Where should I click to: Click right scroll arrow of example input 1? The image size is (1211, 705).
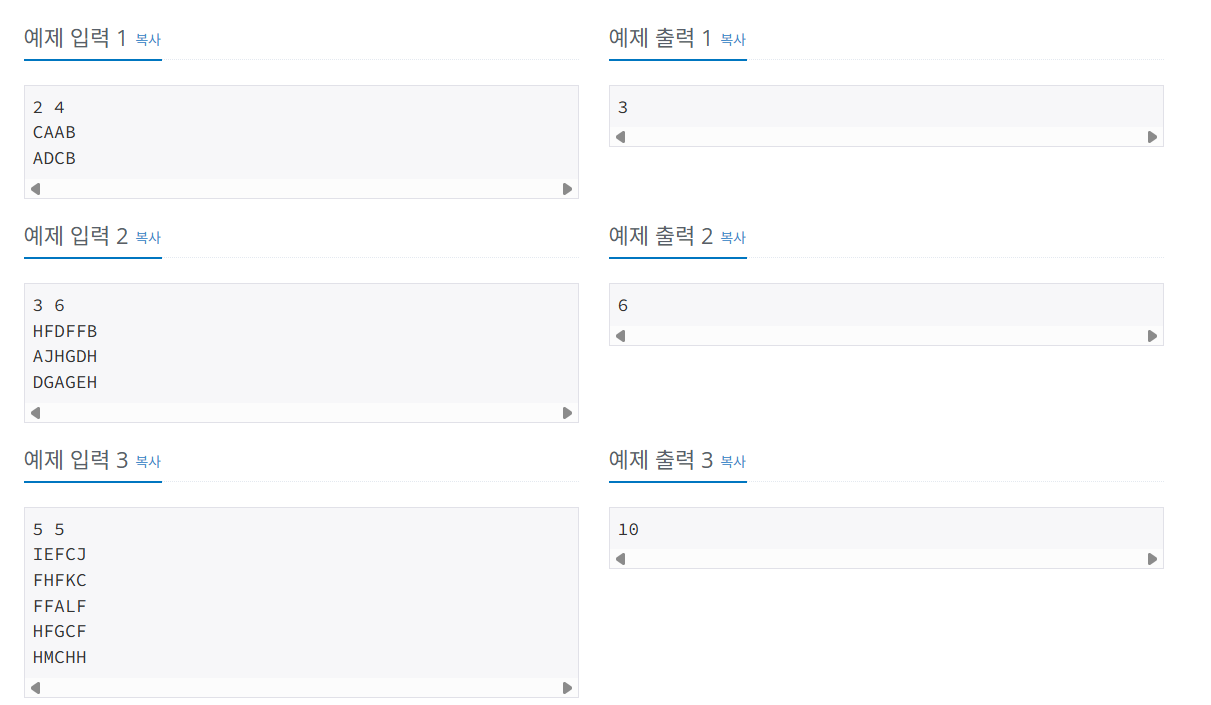tap(568, 189)
